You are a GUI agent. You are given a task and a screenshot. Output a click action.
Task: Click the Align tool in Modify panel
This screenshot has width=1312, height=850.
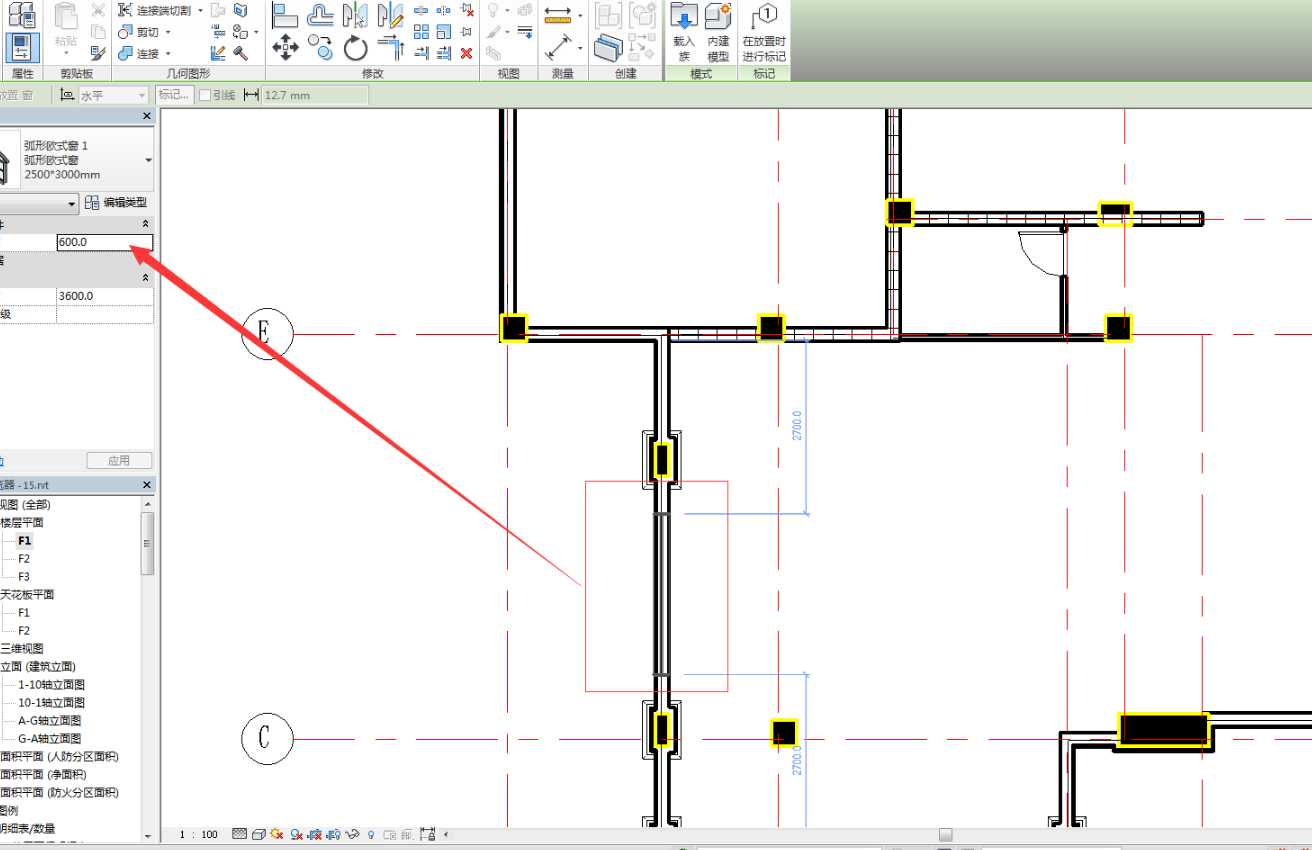coord(286,15)
